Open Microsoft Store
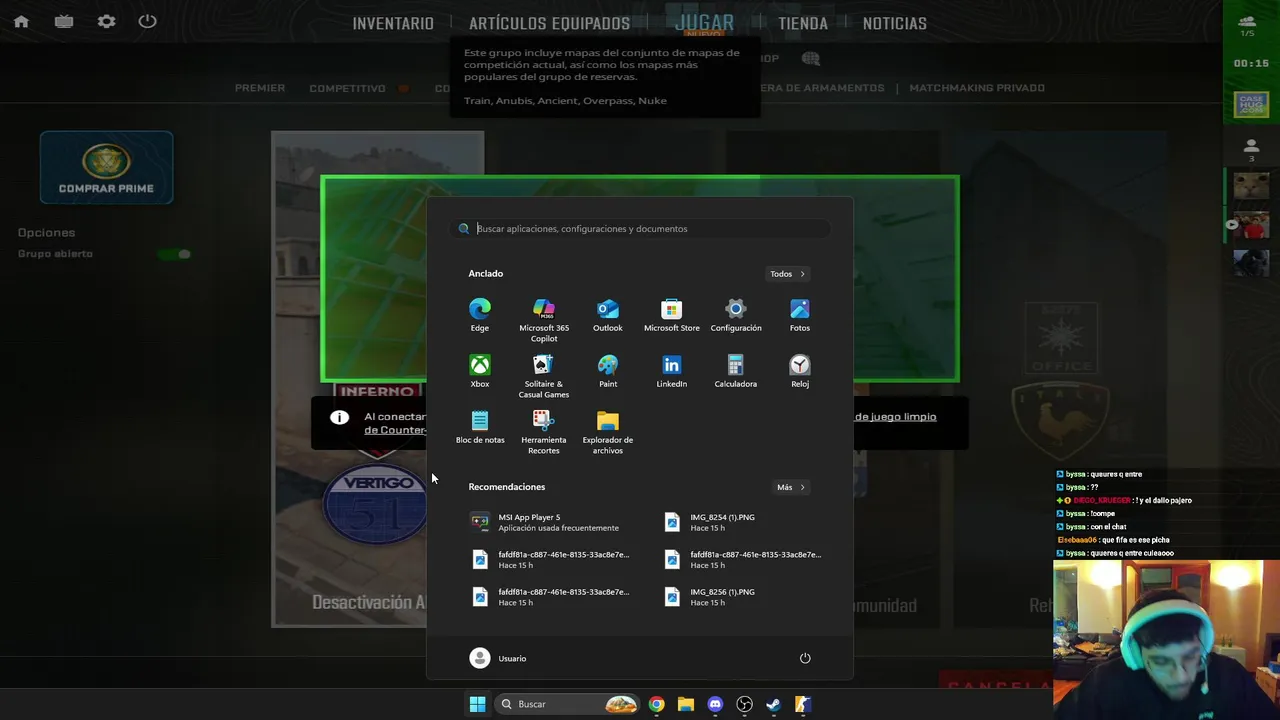Screen dimensions: 1280x720 click(672, 315)
